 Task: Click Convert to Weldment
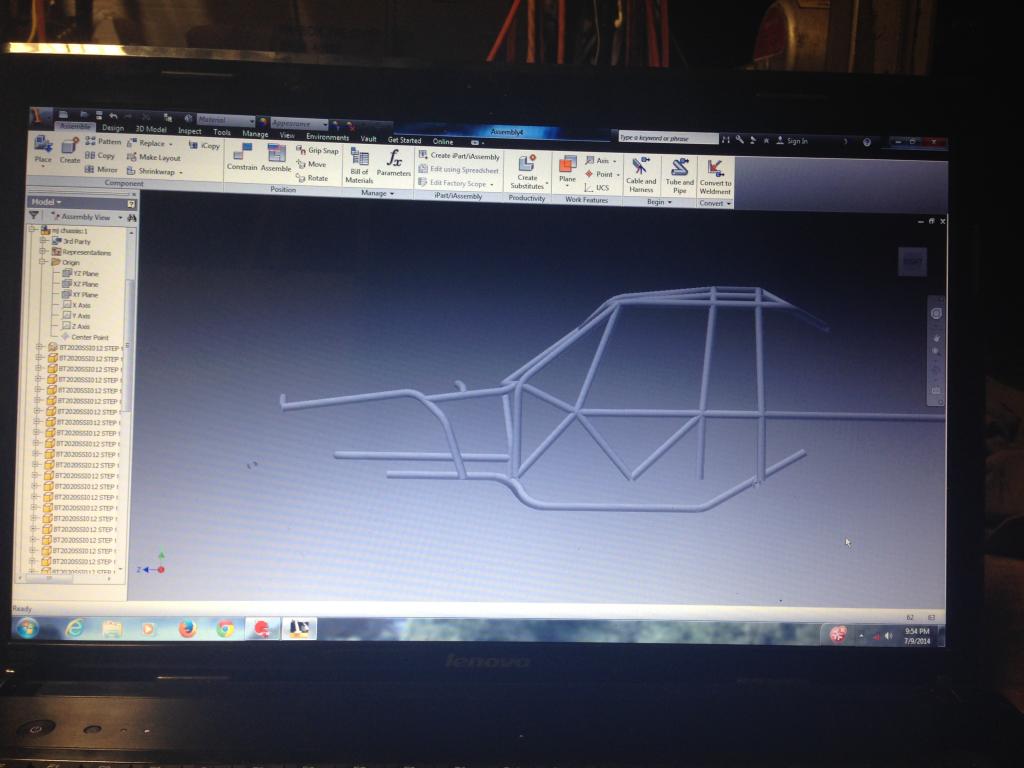pos(715,177)
